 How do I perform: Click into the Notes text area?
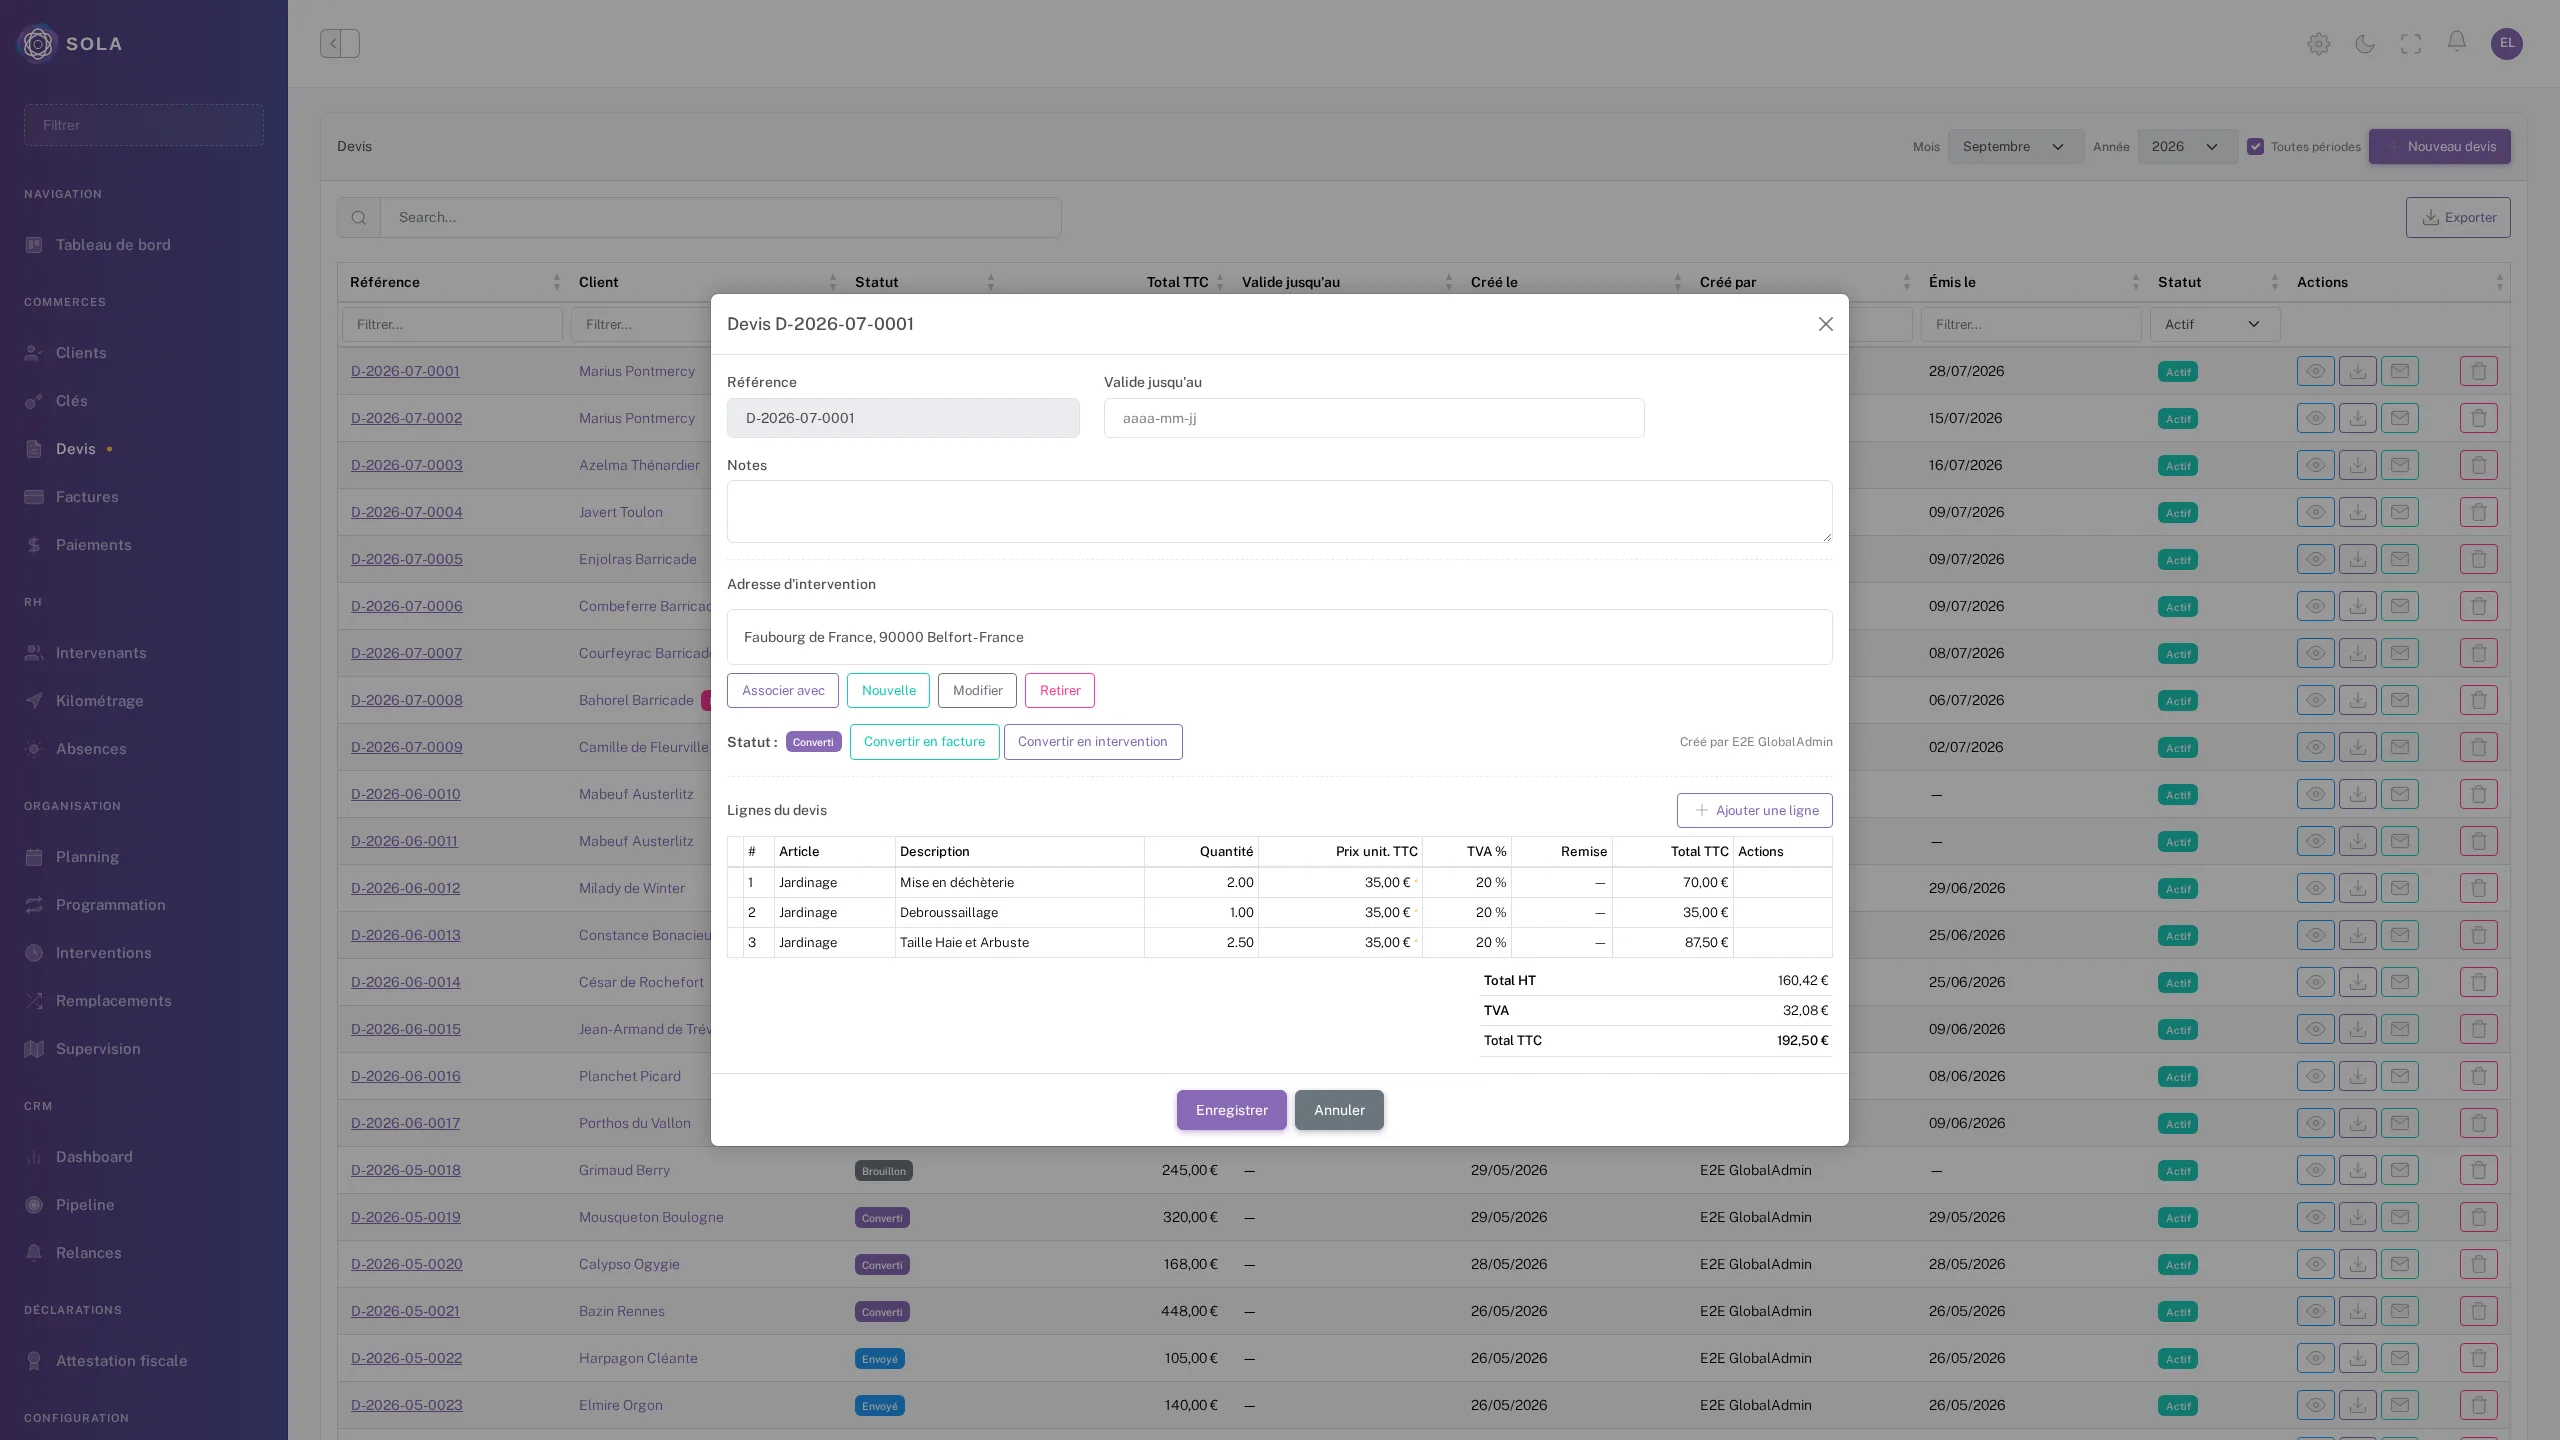pyautogui.click(x=1280, y=512)
